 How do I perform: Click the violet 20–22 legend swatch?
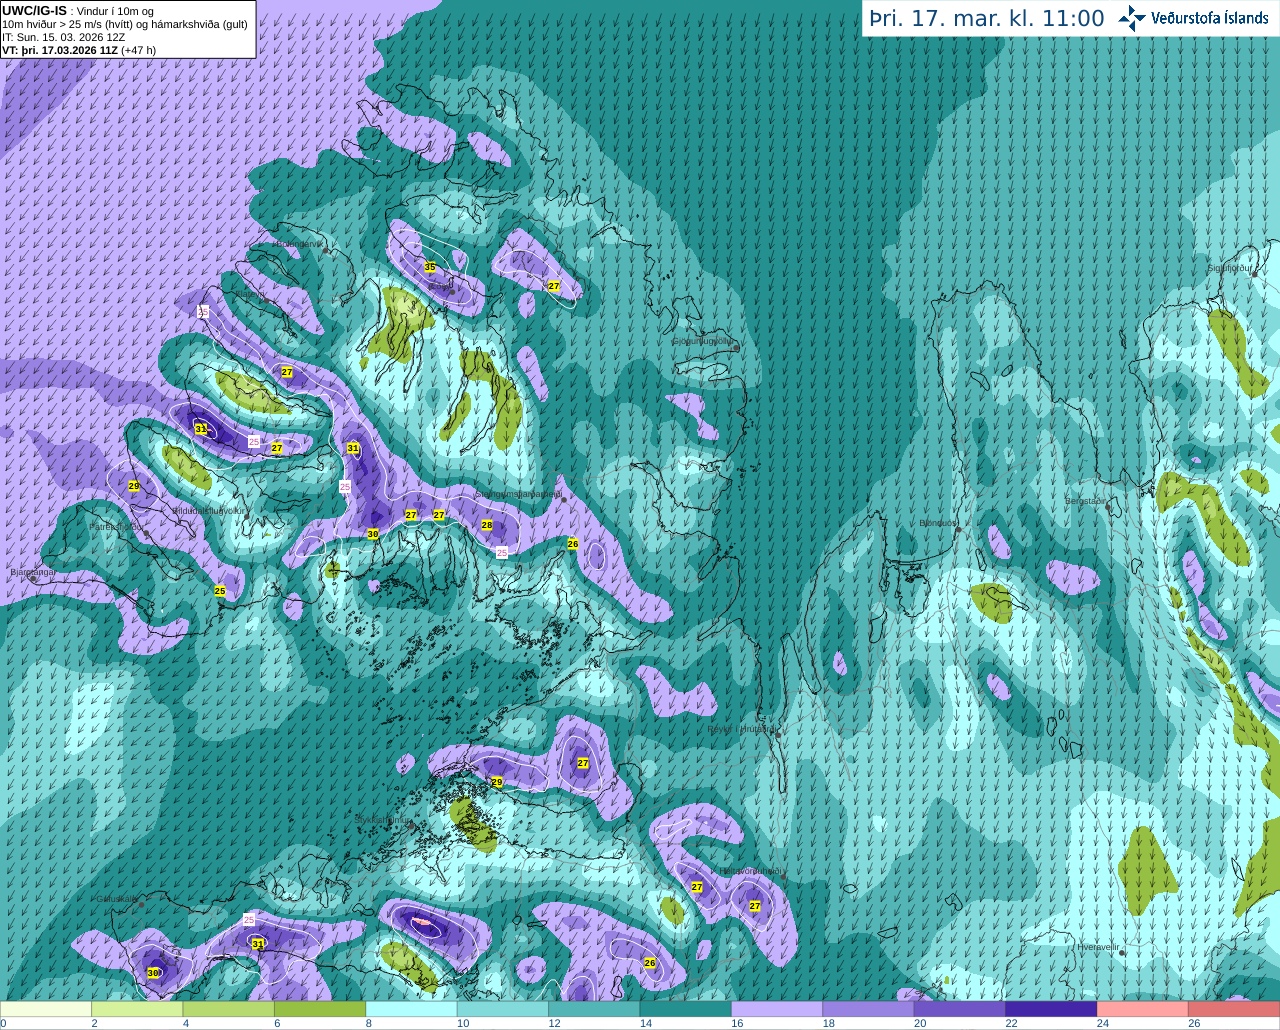coord(960,1009)
